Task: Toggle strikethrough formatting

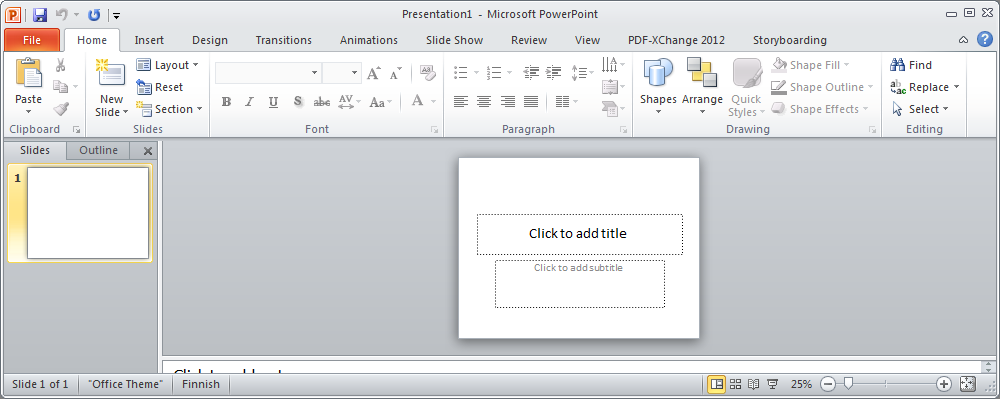Action: point(322,101)
